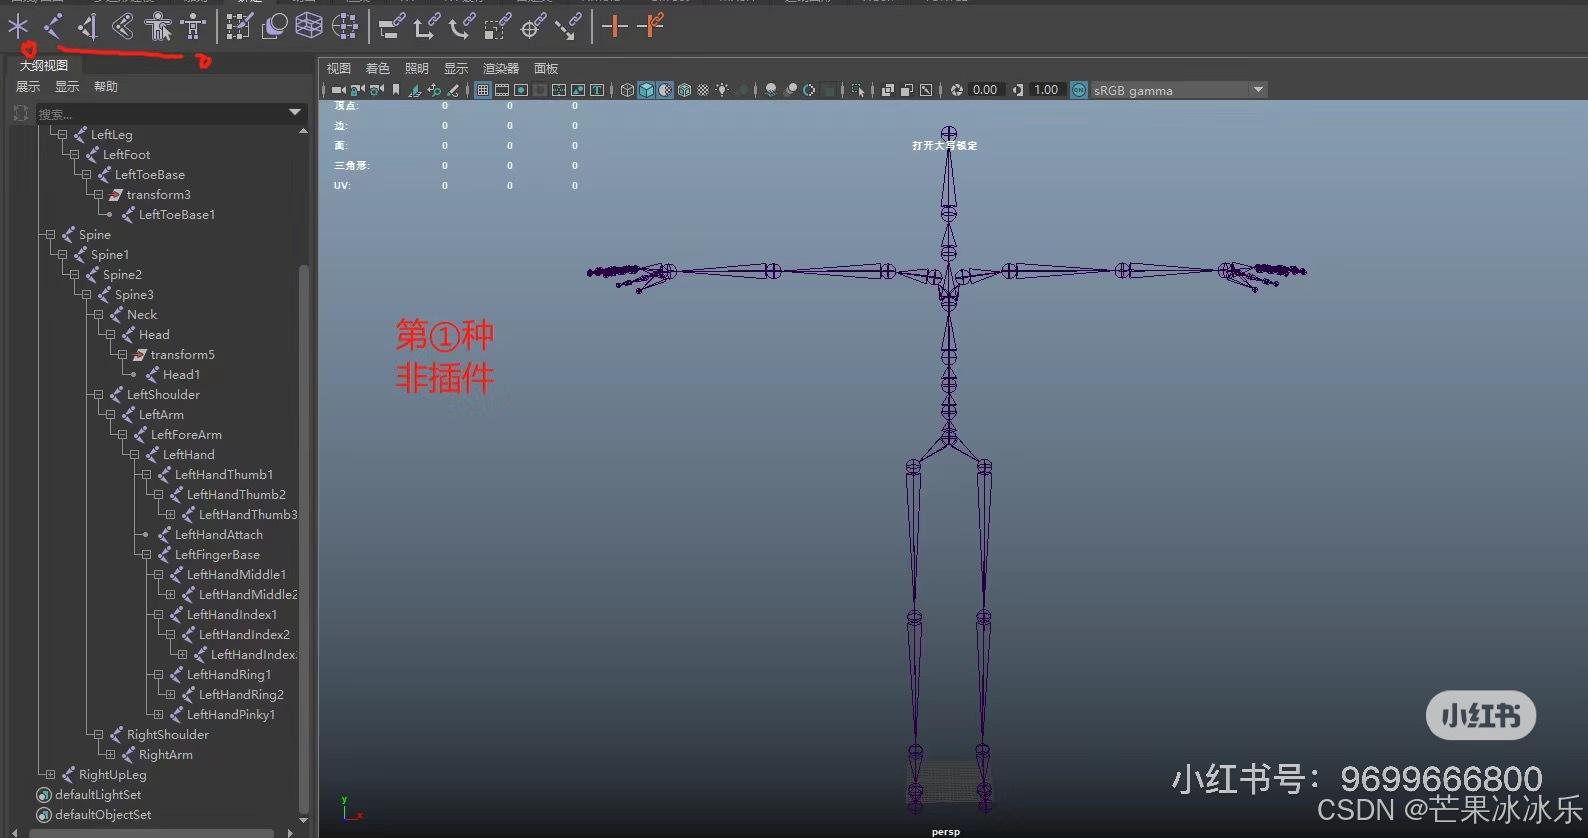The image size is (1588, 838).
Task: Click the Point constraint icon
Action: (x=425, y=27)
